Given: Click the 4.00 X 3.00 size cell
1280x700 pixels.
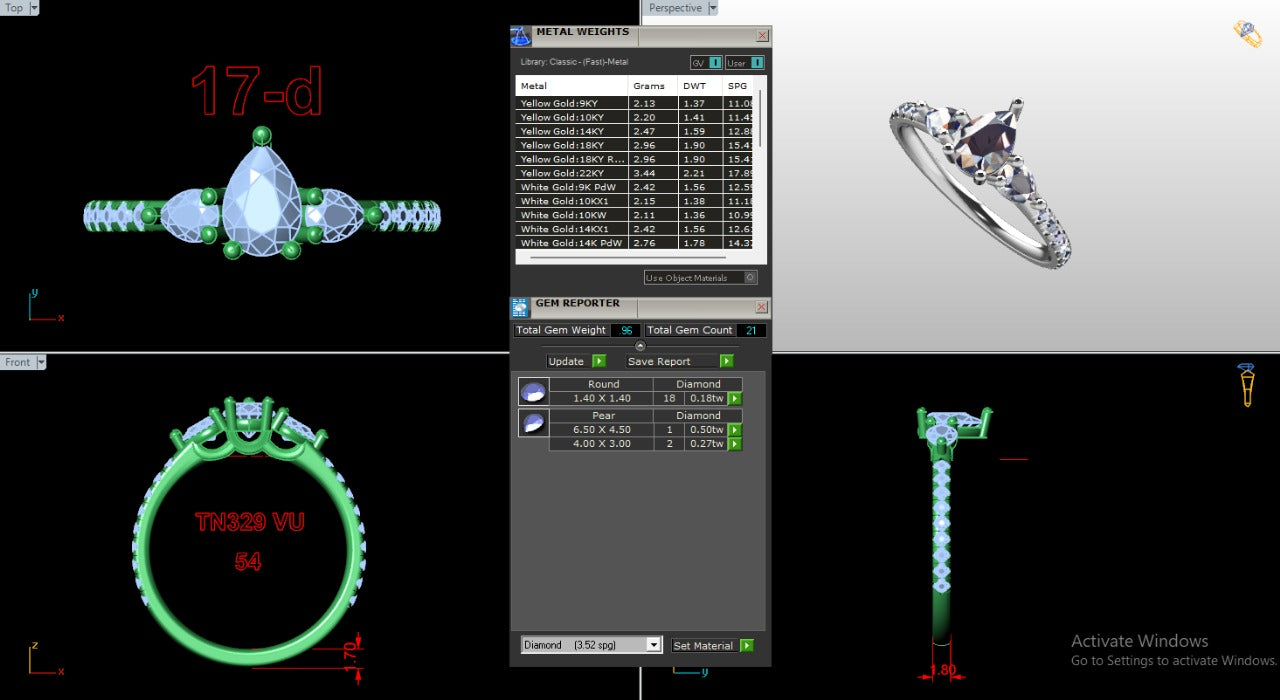Looking at the screenshot, I should coord(601,444).
